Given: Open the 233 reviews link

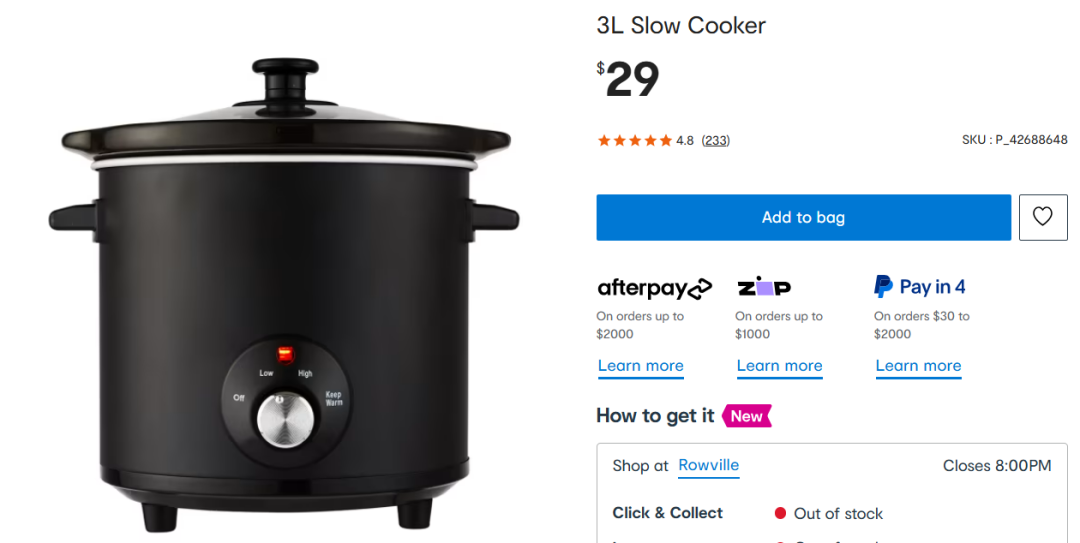Looking at the screenshot, I should tap(716, 141).
